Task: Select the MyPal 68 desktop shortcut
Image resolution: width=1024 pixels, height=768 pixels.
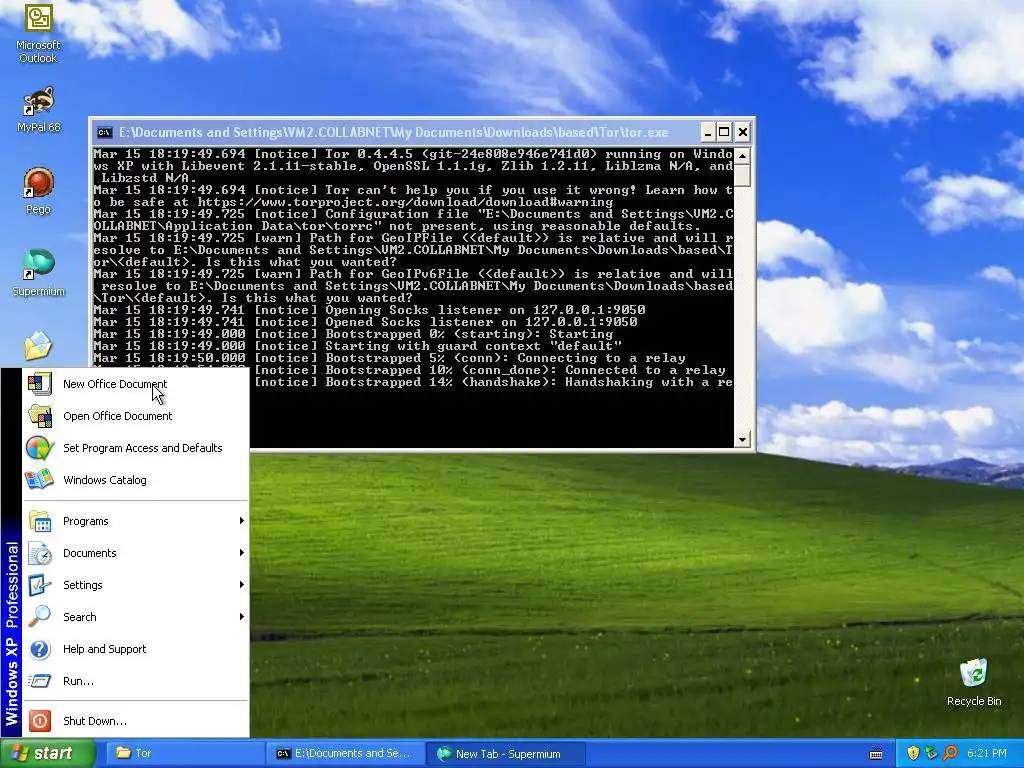Action: 38,110
